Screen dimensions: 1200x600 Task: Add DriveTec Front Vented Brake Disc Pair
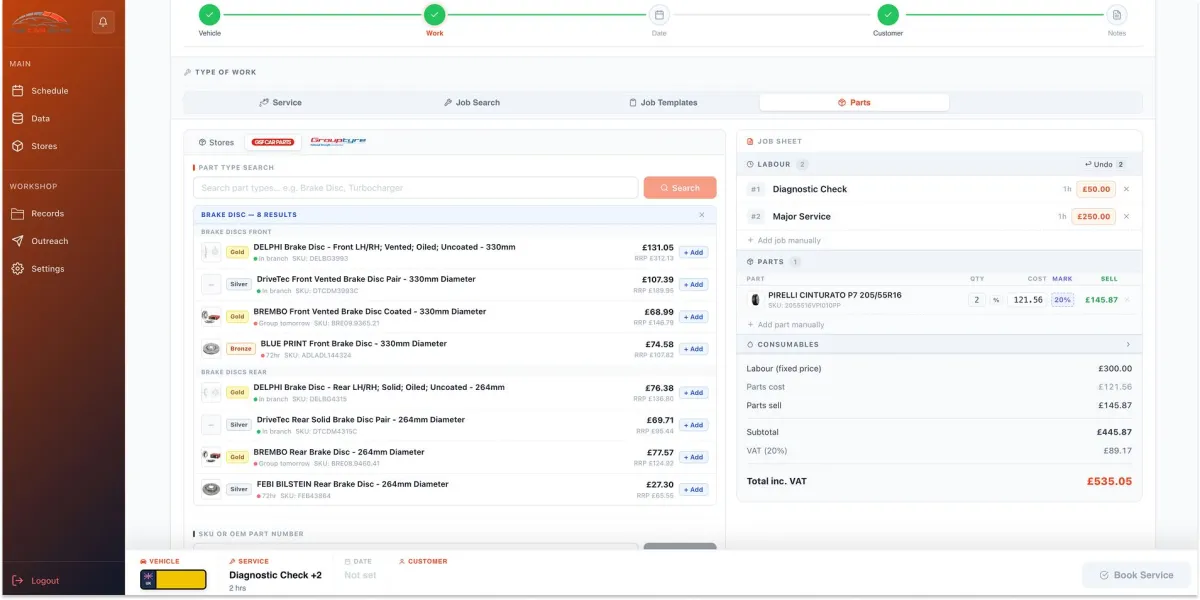693,285
